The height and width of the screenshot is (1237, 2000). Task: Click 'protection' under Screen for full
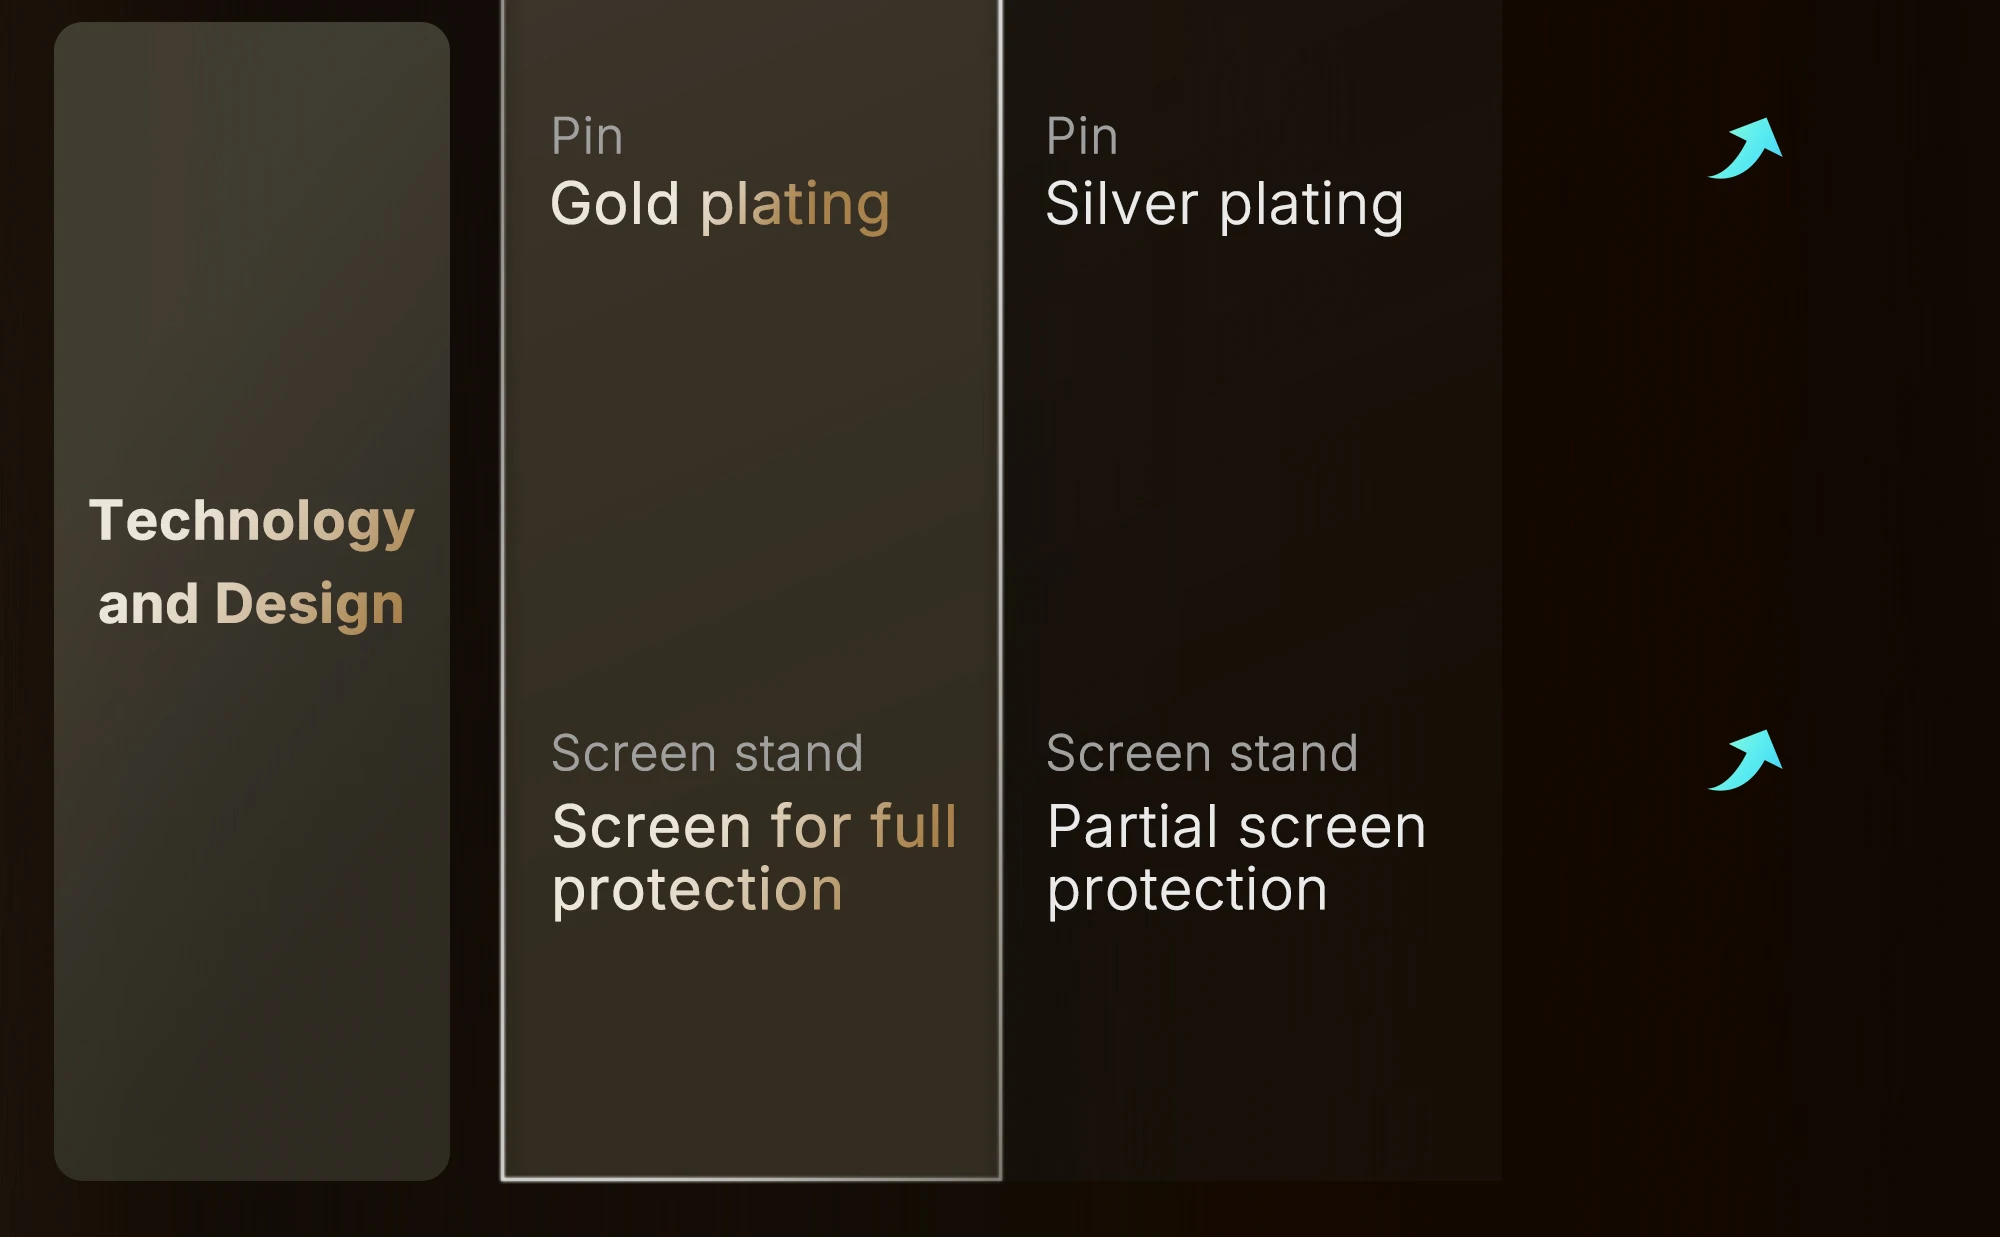point(697,889)
